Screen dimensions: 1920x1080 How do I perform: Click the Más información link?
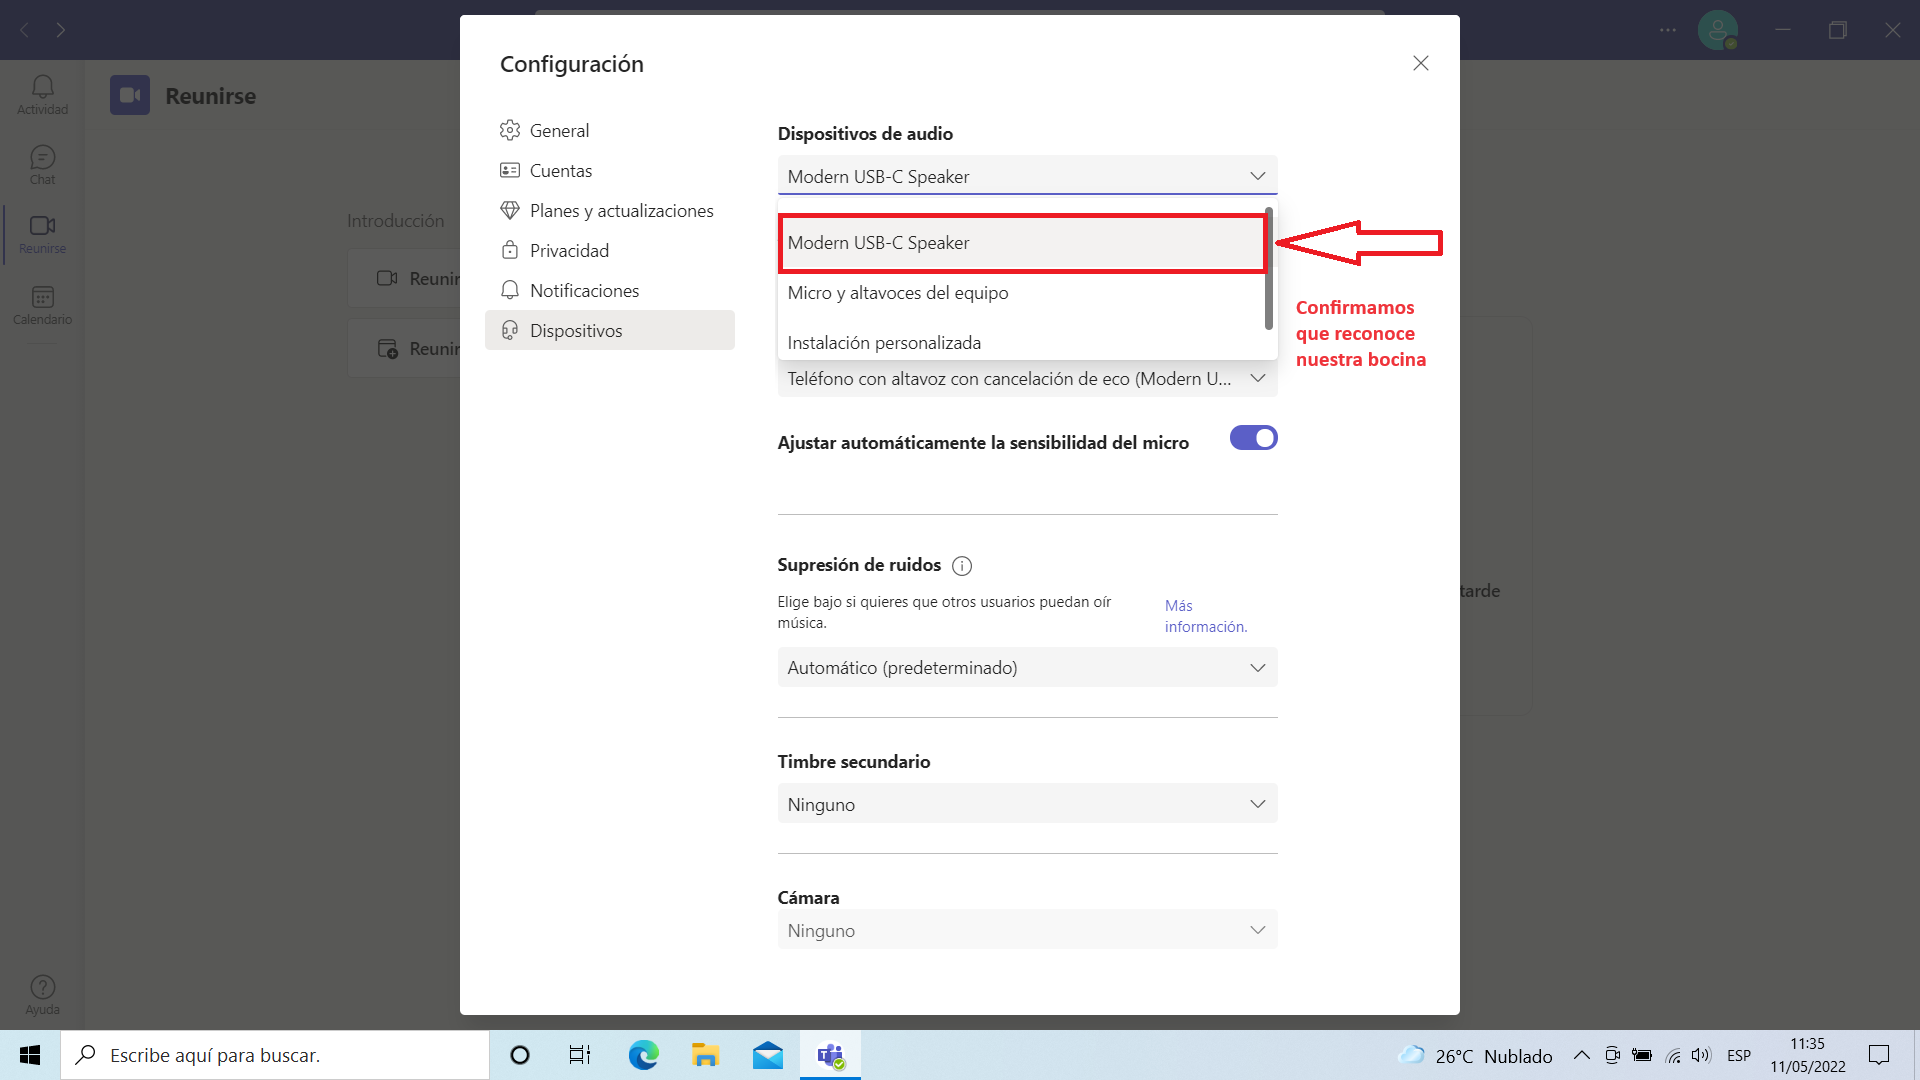click(x=1205, y=616)
